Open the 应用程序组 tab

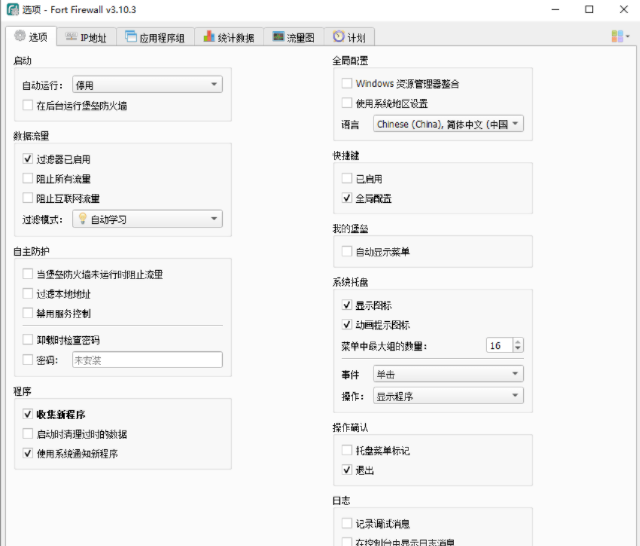[155, 37]
